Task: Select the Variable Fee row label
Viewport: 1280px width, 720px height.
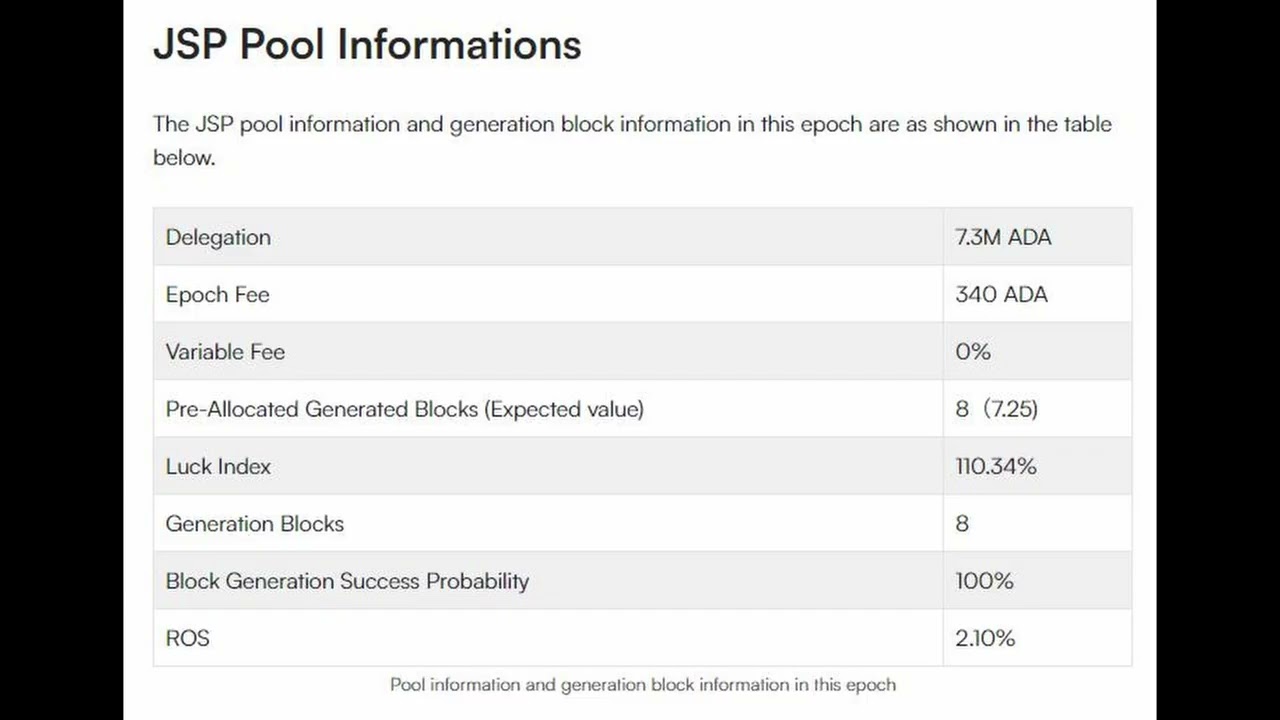Action: click(225, 352)
